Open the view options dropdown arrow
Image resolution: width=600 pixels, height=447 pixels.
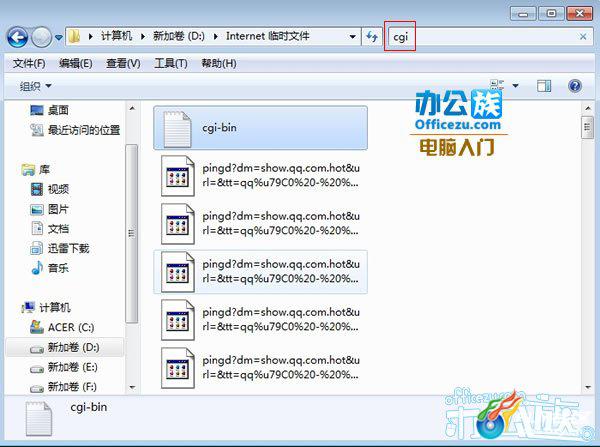pyautogui.click(x=515, y=85)
